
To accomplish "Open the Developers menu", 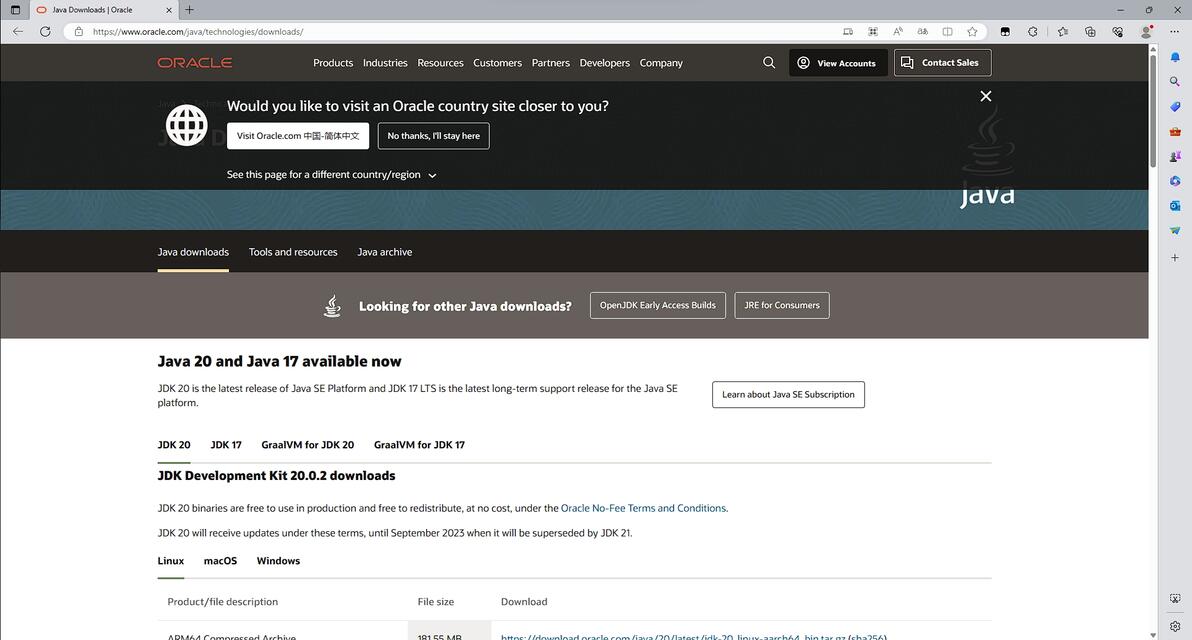I will (604, 62).
